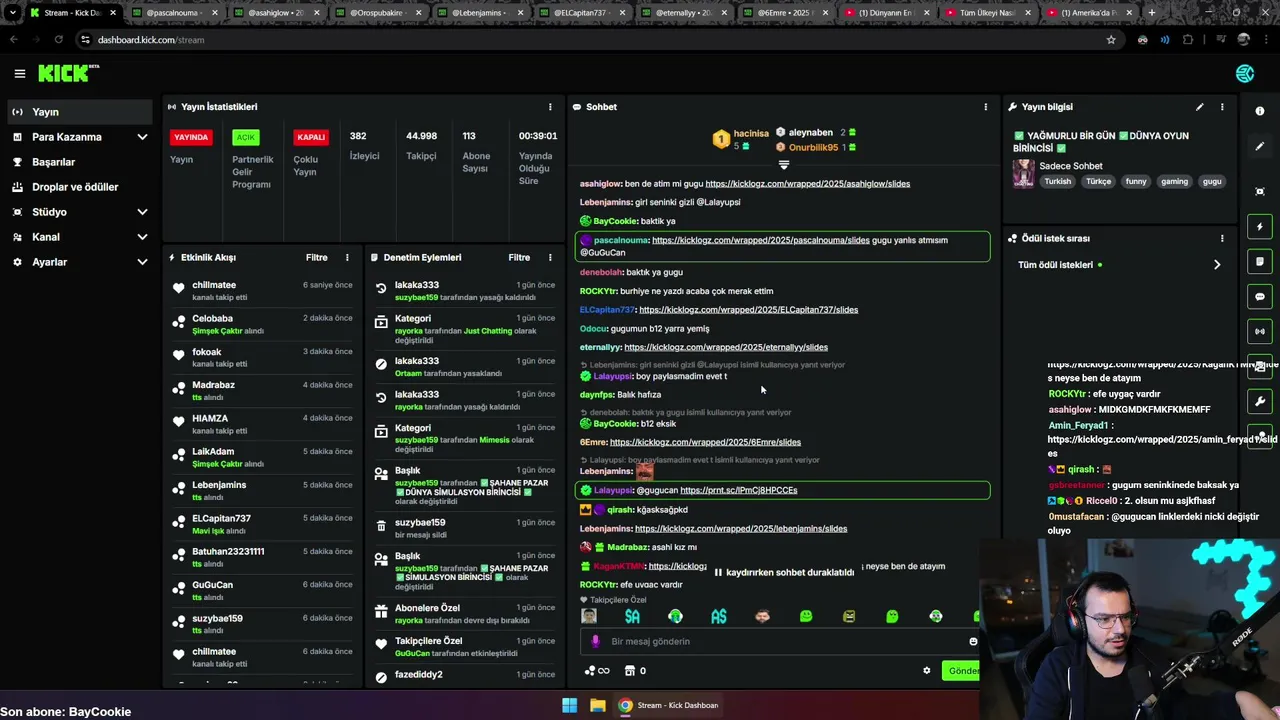The width and height of the screenshot is (1280, 720).
Task: Open the kicklogz 6Emre slides link
Action: pyautogui.click(x=705, y=442)
